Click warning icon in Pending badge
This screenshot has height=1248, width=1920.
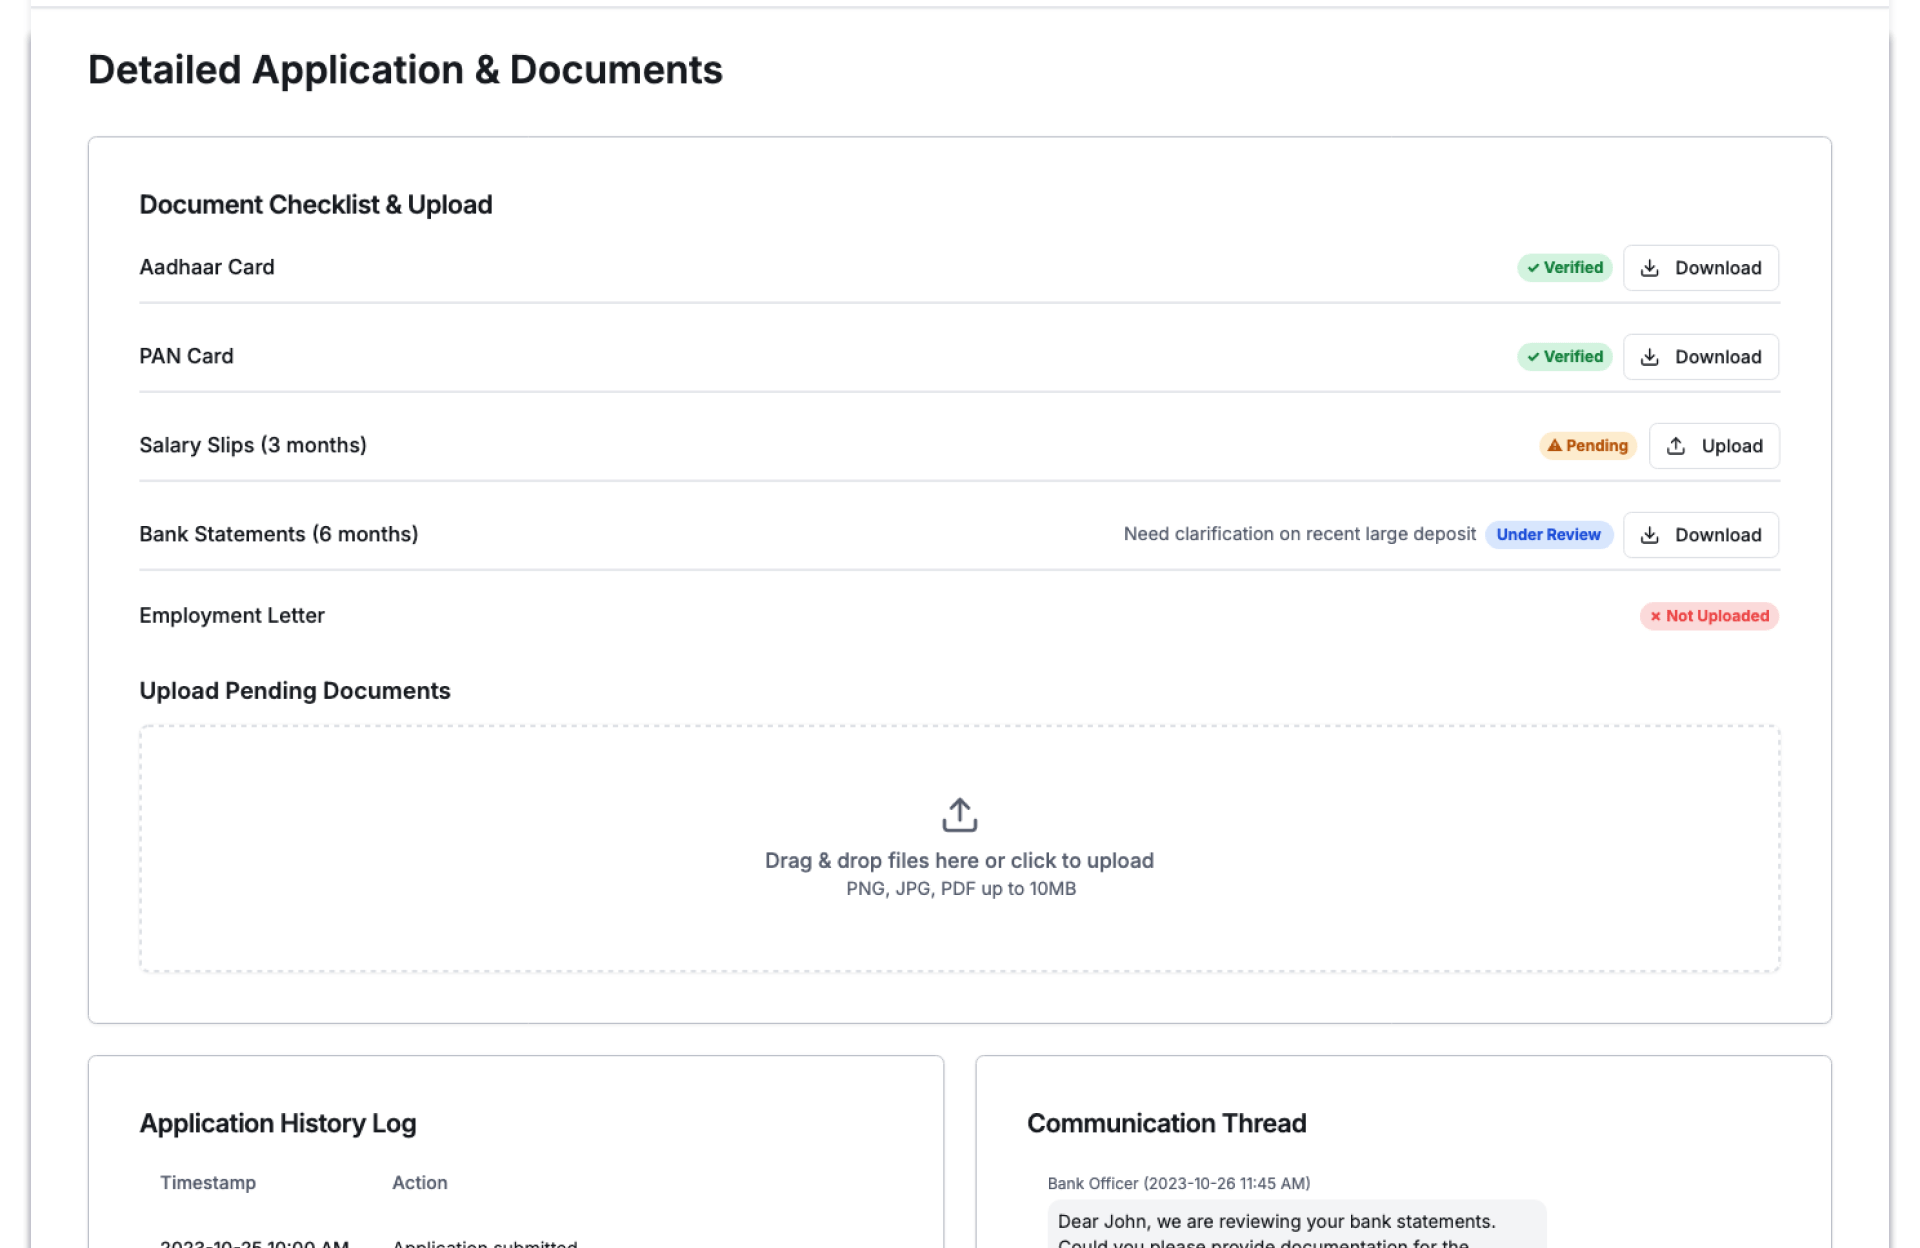1554,446
